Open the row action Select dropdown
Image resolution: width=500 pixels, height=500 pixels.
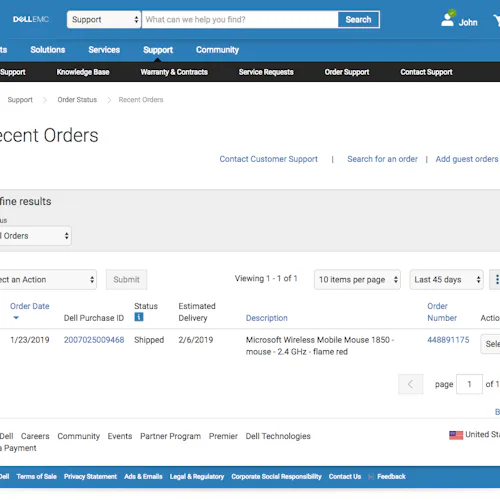click(x=491, y=344)
